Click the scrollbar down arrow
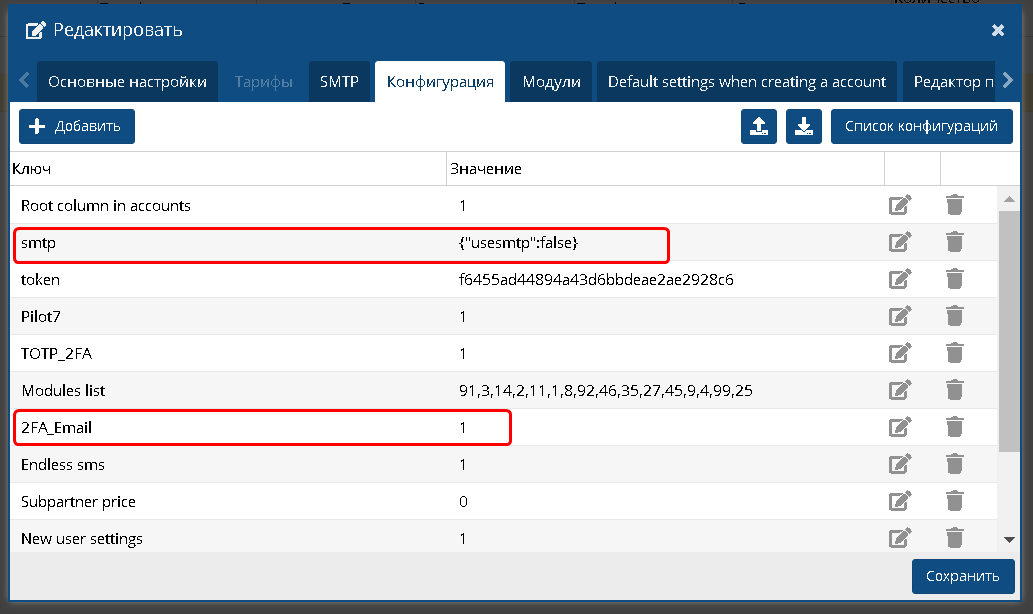This screenshot has width=1033, height=614. [1009, 539]
